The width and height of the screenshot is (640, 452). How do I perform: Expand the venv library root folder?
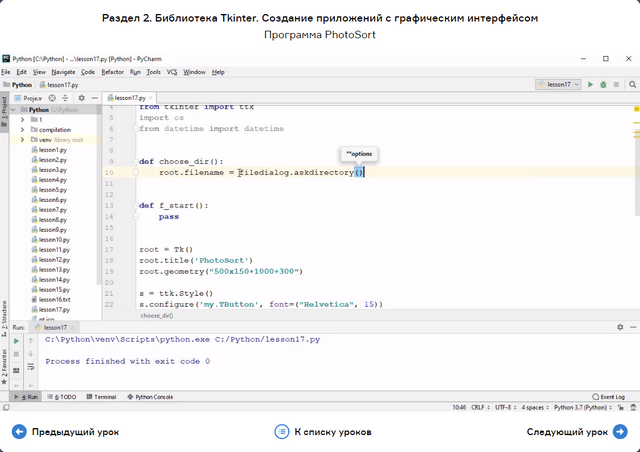point(22,140)
